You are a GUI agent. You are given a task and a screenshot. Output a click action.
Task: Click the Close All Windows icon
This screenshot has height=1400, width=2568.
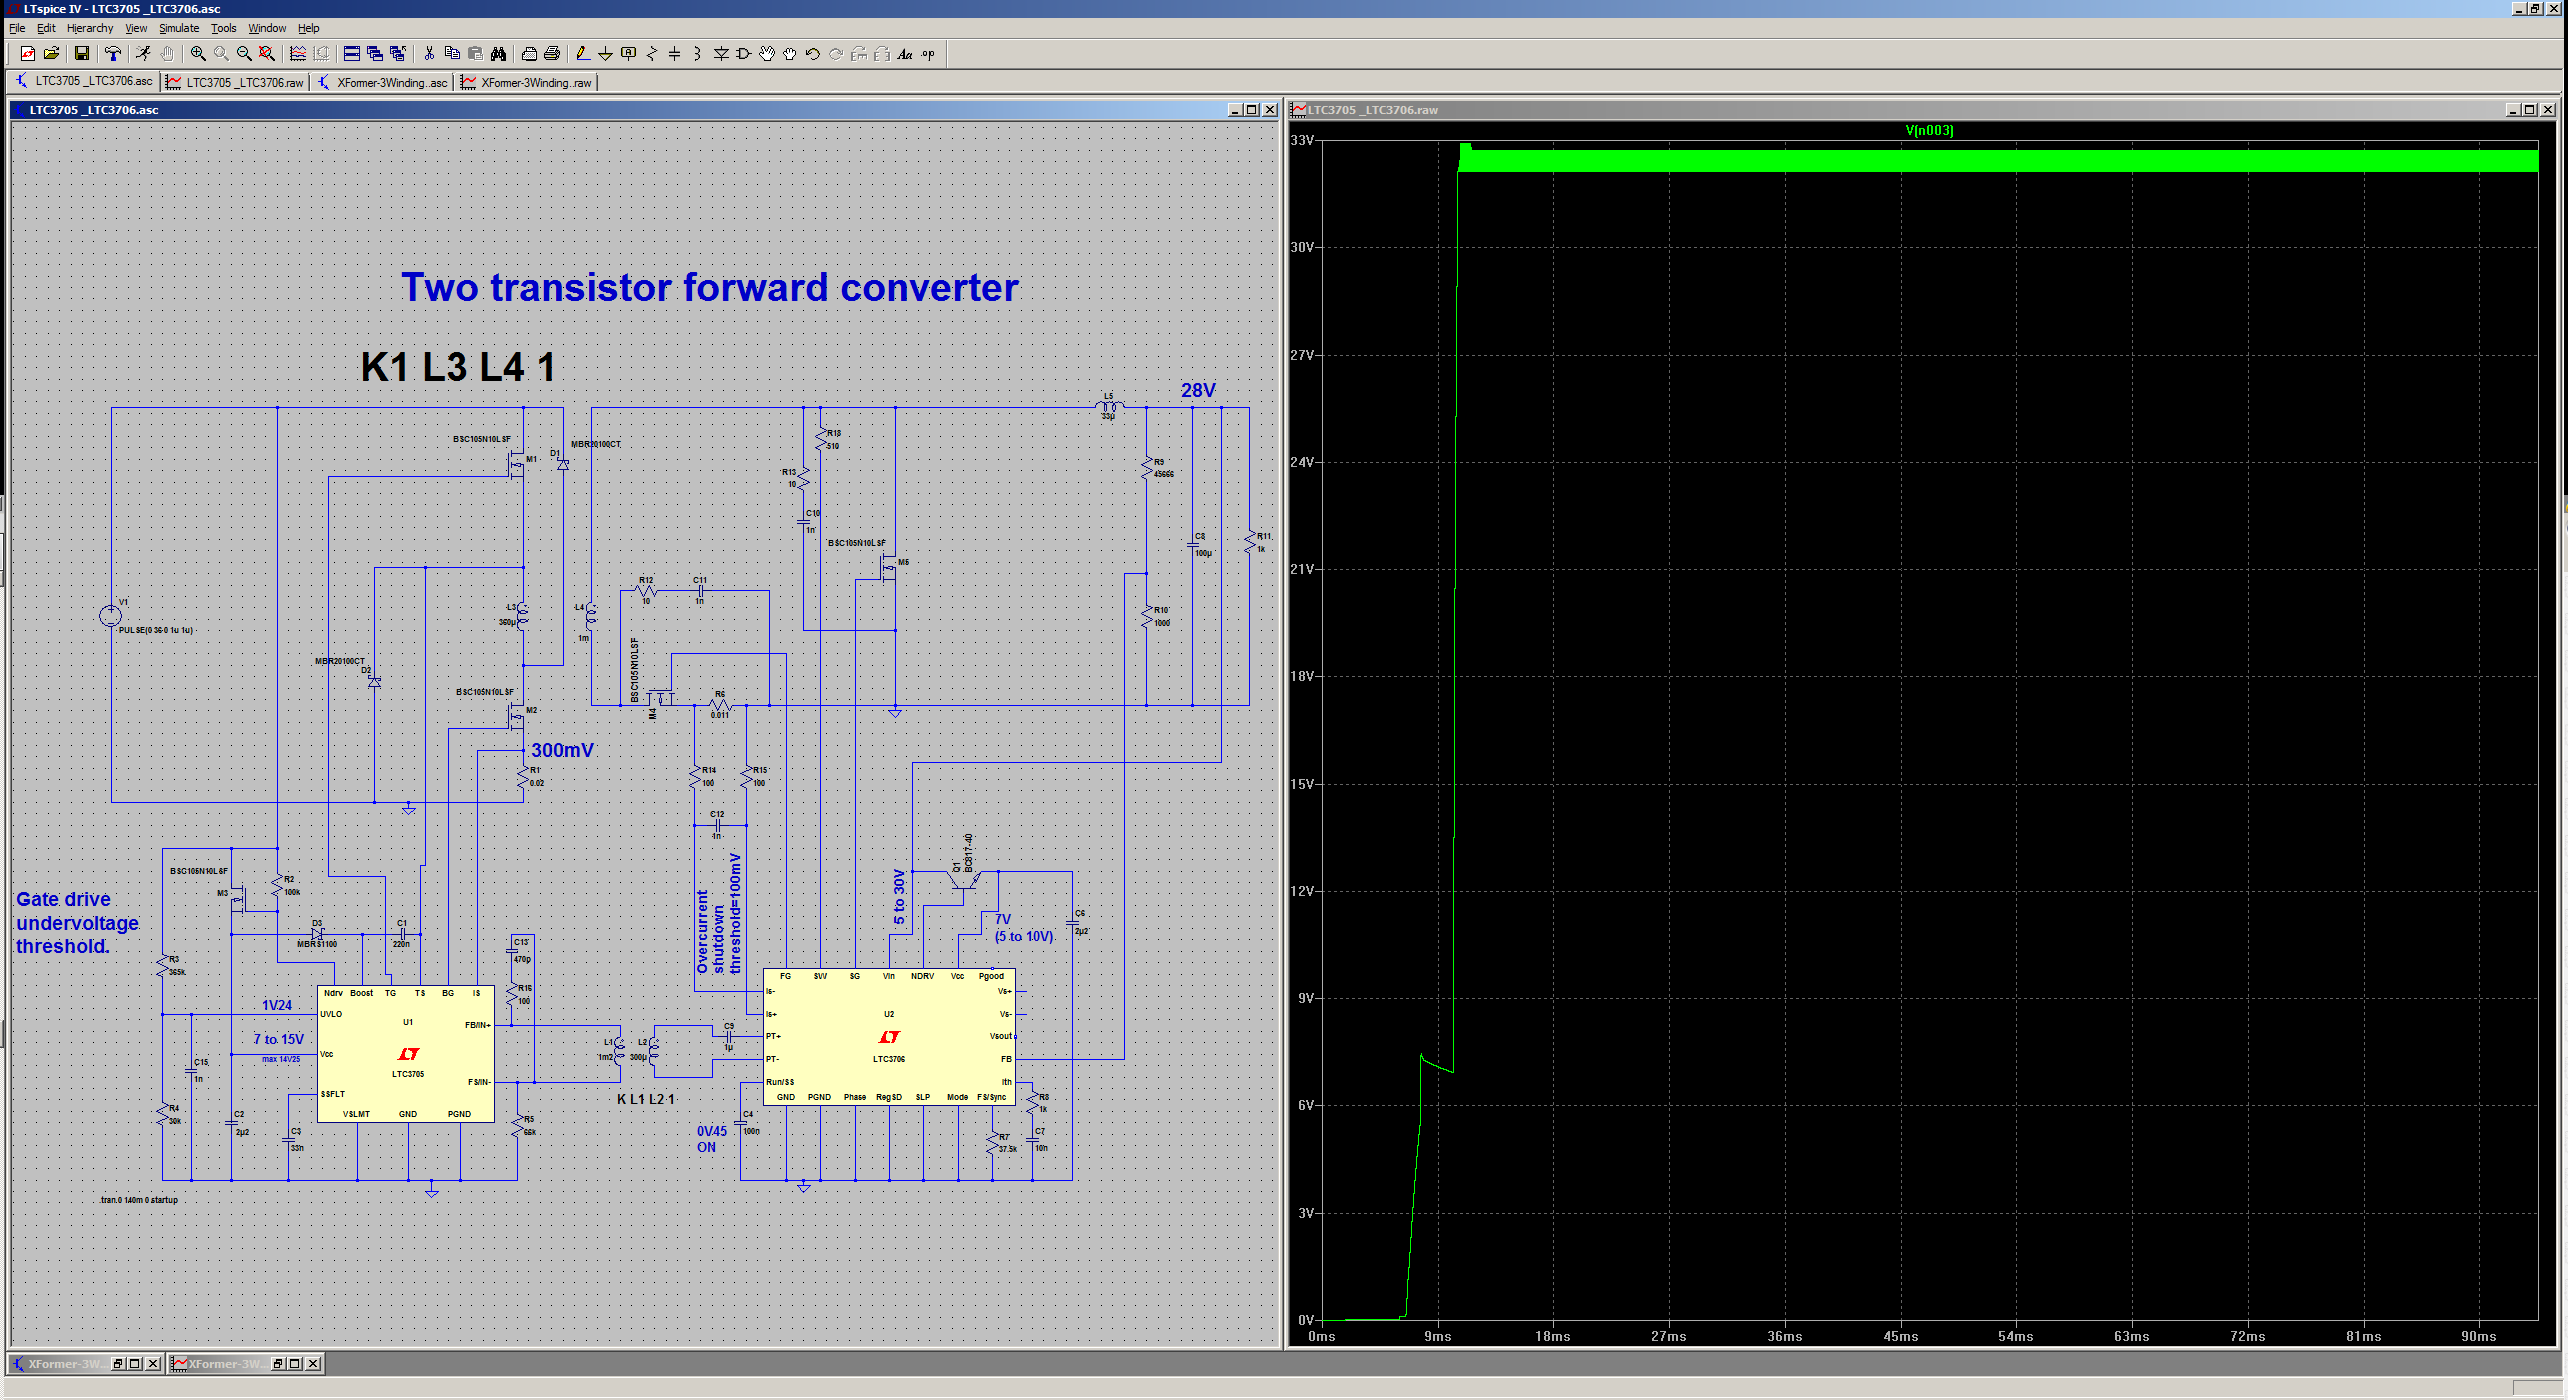[x=398, y=54]
